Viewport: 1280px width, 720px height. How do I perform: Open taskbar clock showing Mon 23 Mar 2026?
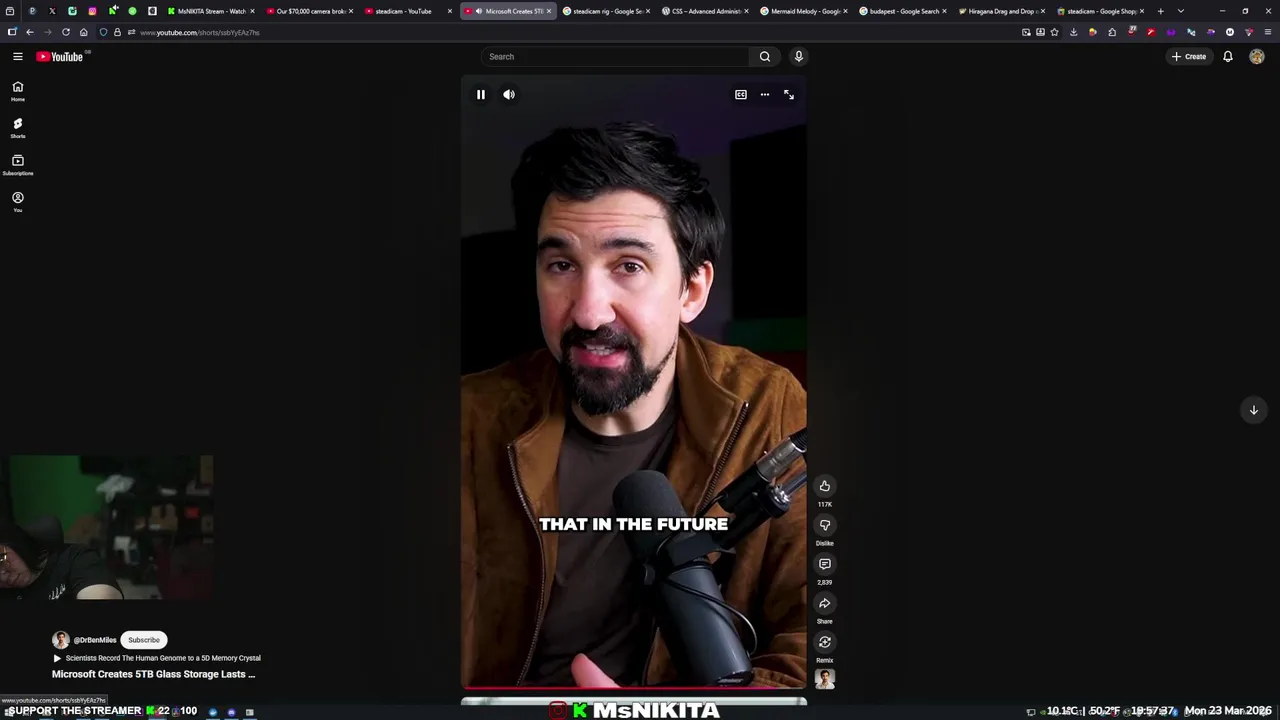(1227, 711)
